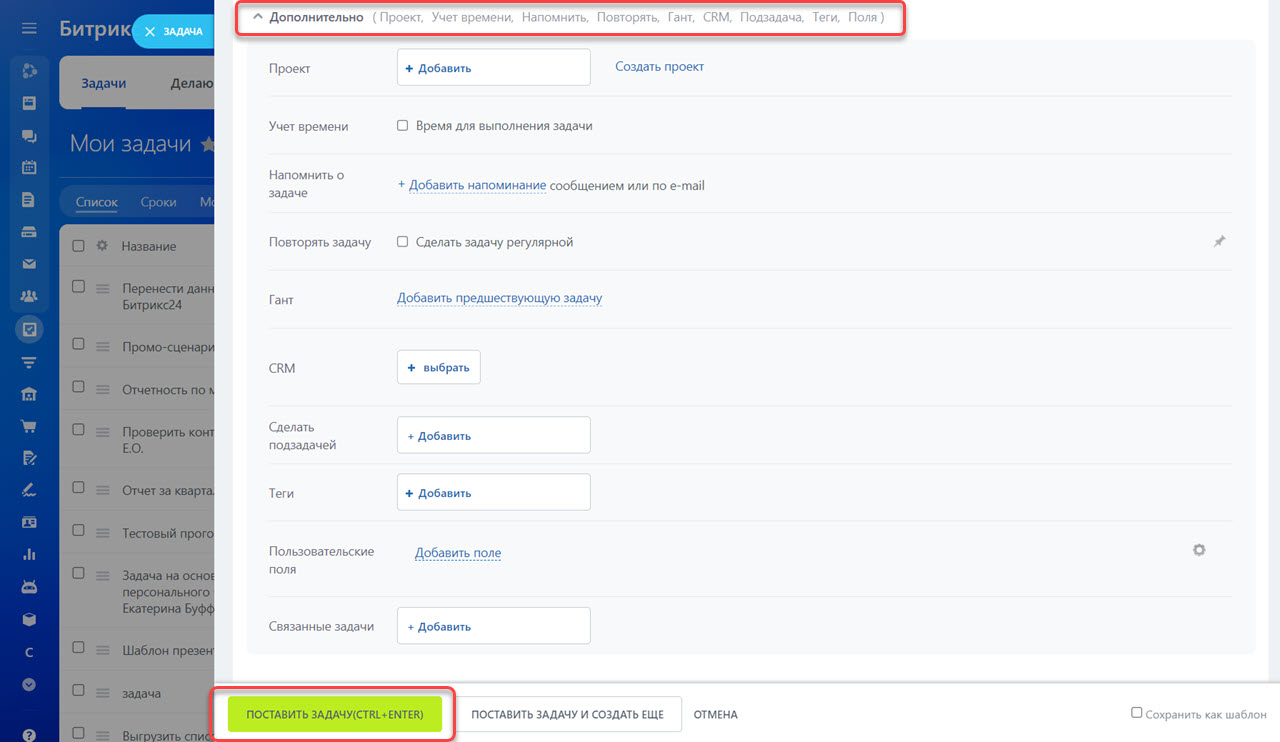This screenshot has height=742, width=1280.
Task: Select checkbox for 'Перенести данн' task
Action: tap(79, 286)
